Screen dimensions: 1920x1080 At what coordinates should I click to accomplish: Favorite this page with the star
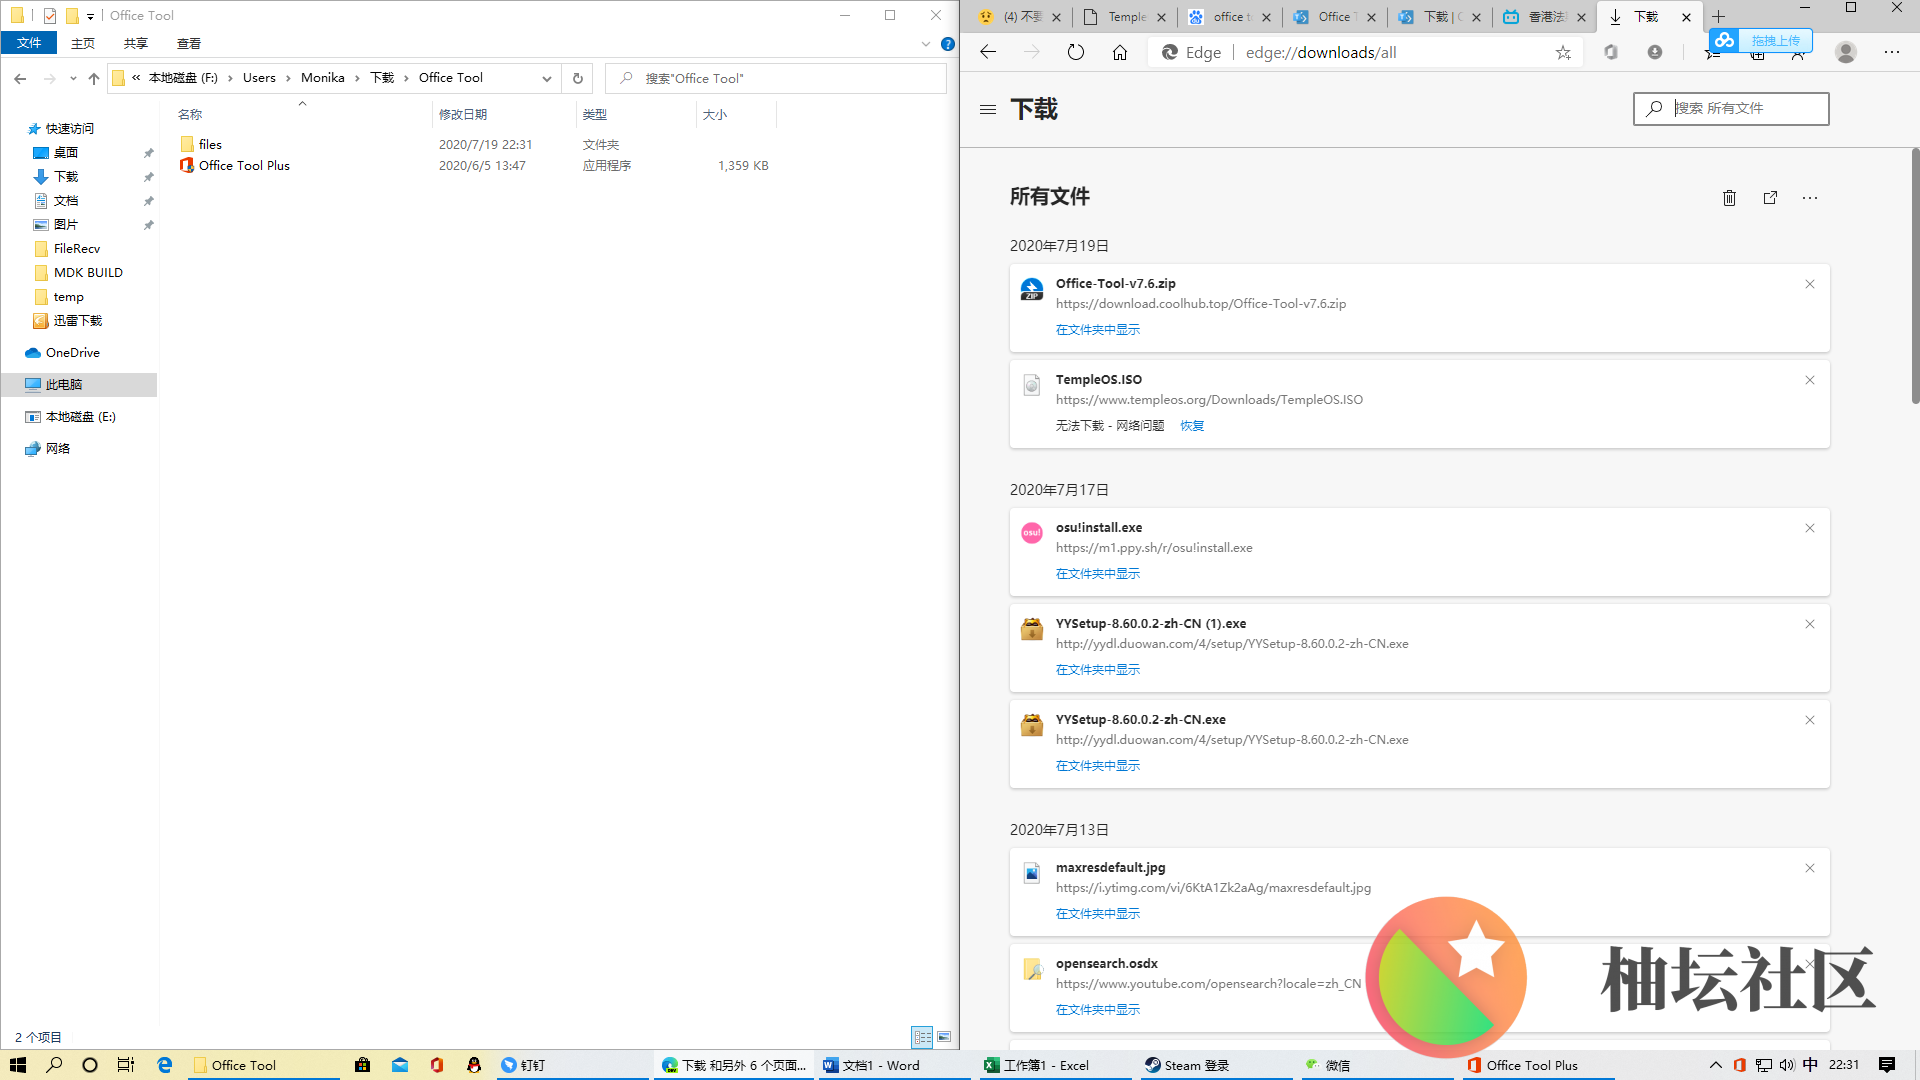point(1563,52)
